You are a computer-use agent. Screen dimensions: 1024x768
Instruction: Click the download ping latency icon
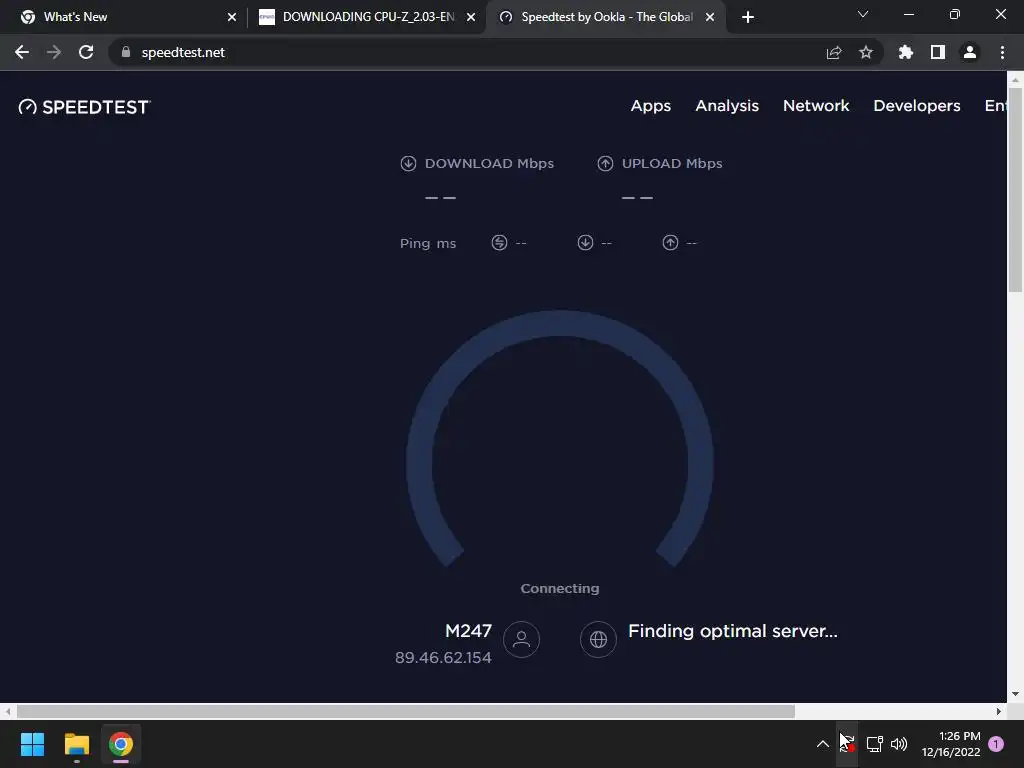tap(585, 243)
